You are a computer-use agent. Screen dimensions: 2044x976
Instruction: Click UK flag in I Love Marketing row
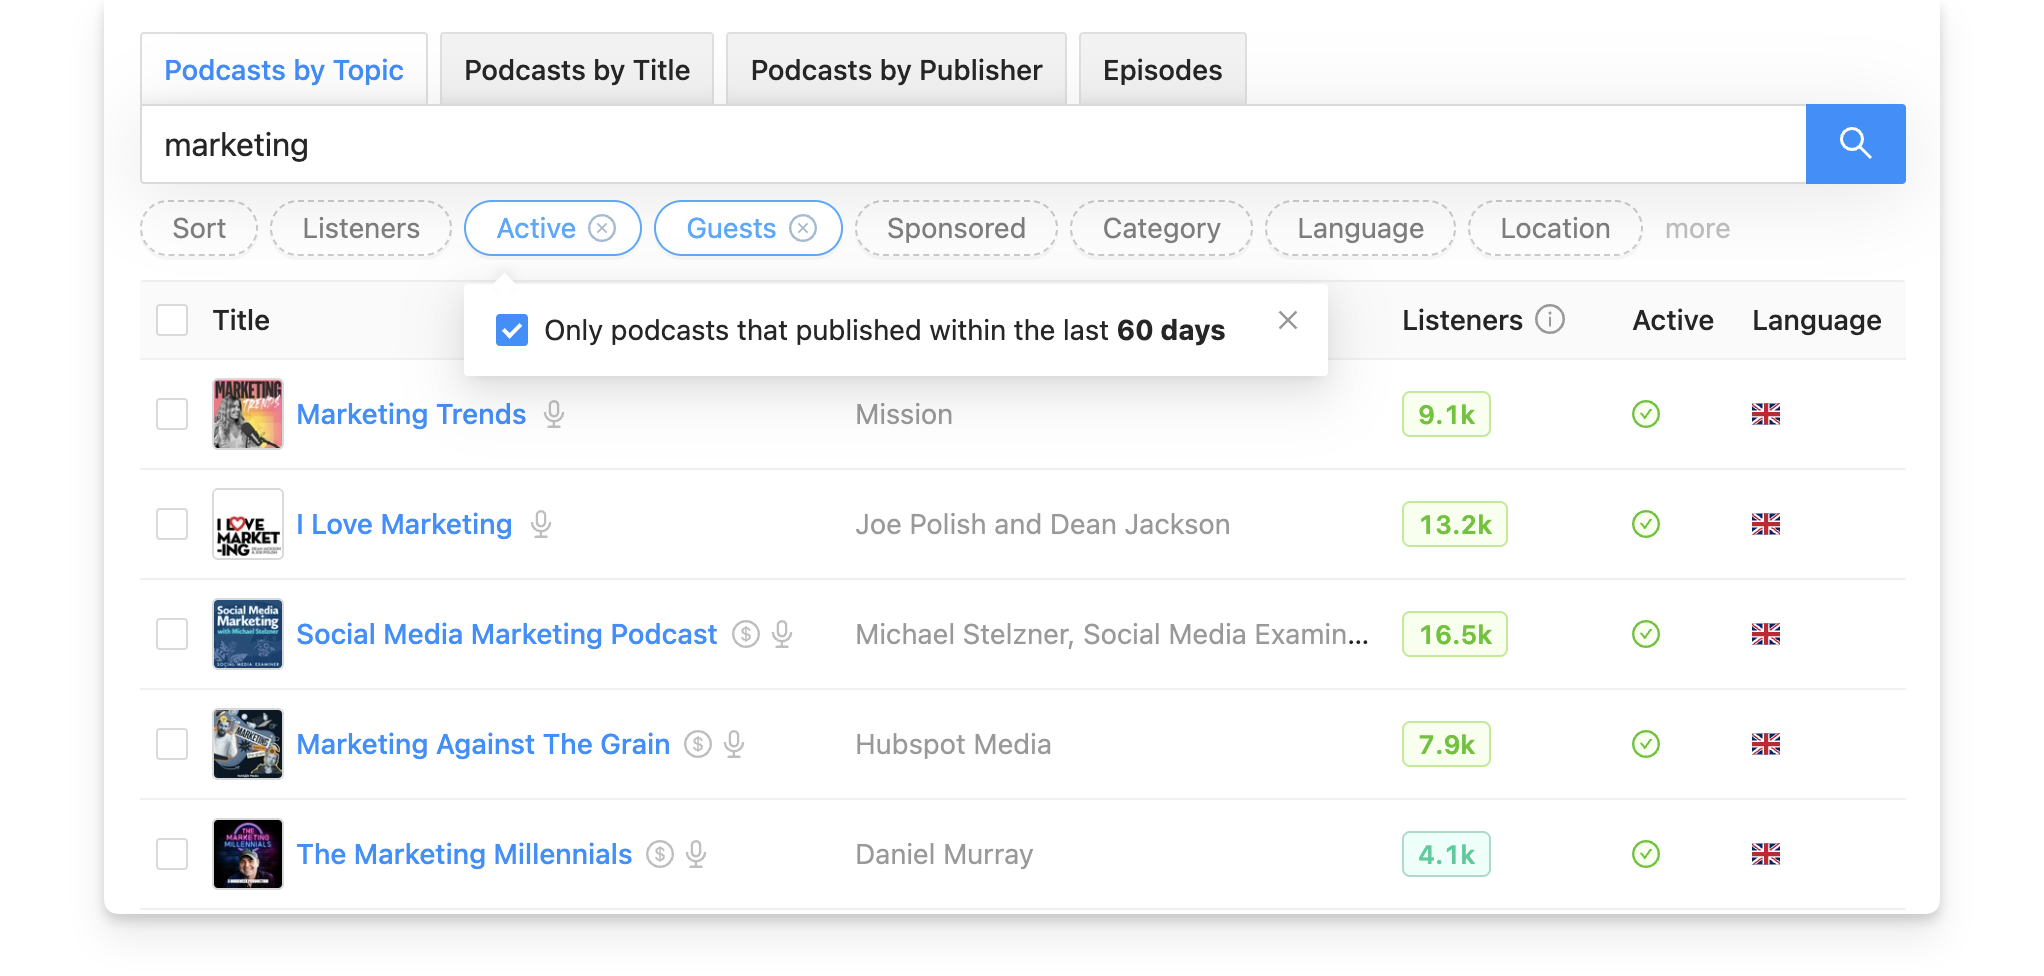click(1766, 524)
